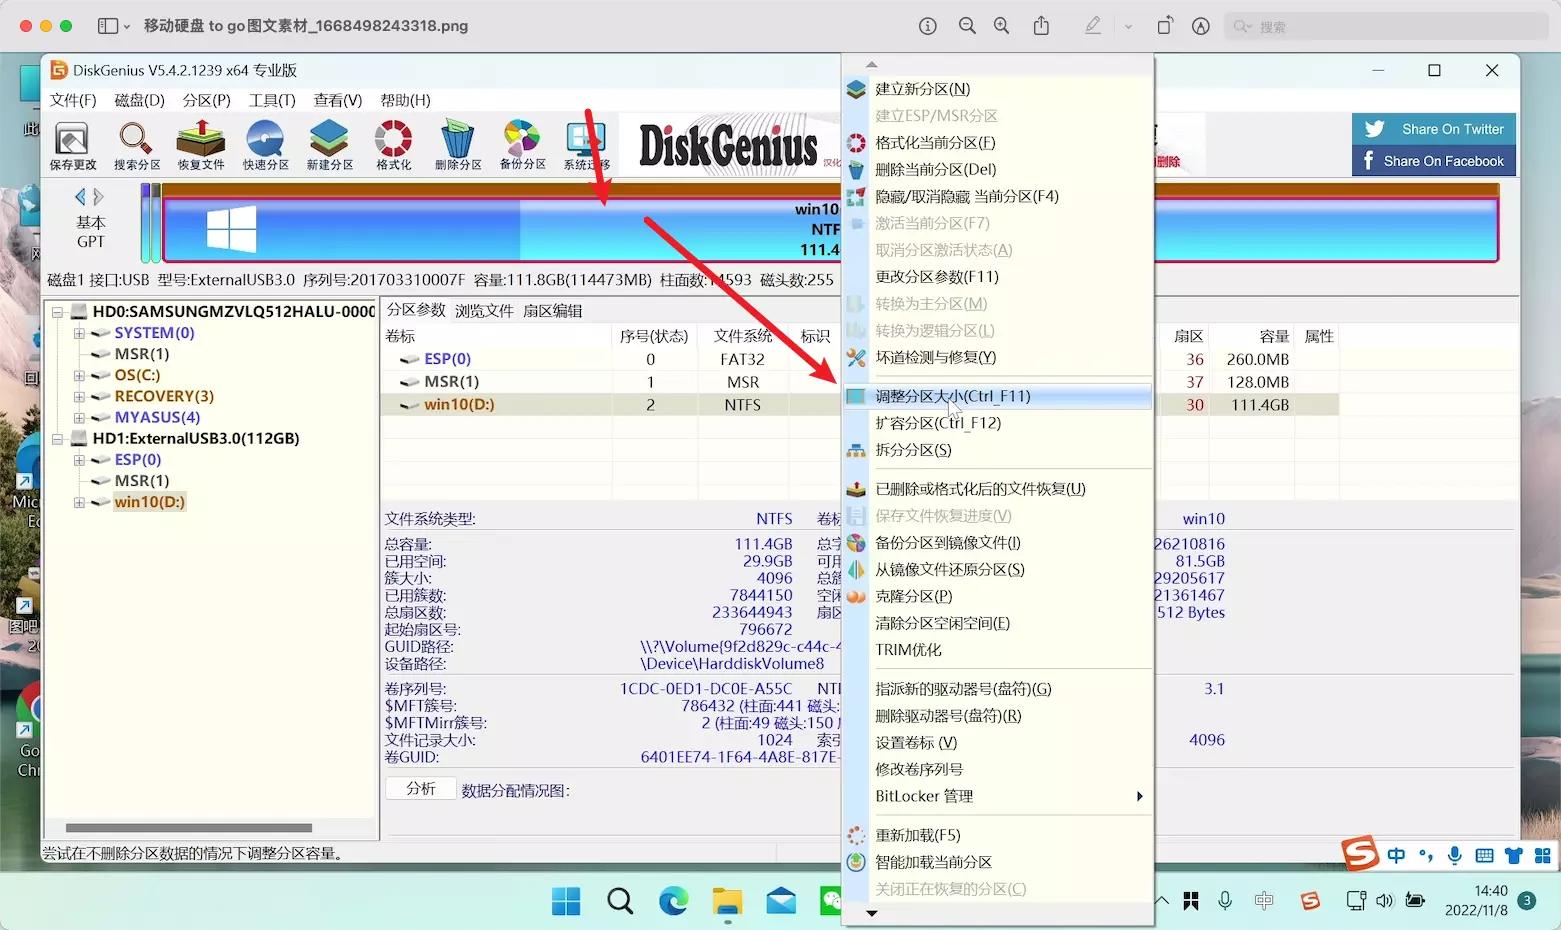Click the 系统迁移 (system migration) icon
Screen dimensions: 1561x930
pyautogui.click(x=585, y=144)
